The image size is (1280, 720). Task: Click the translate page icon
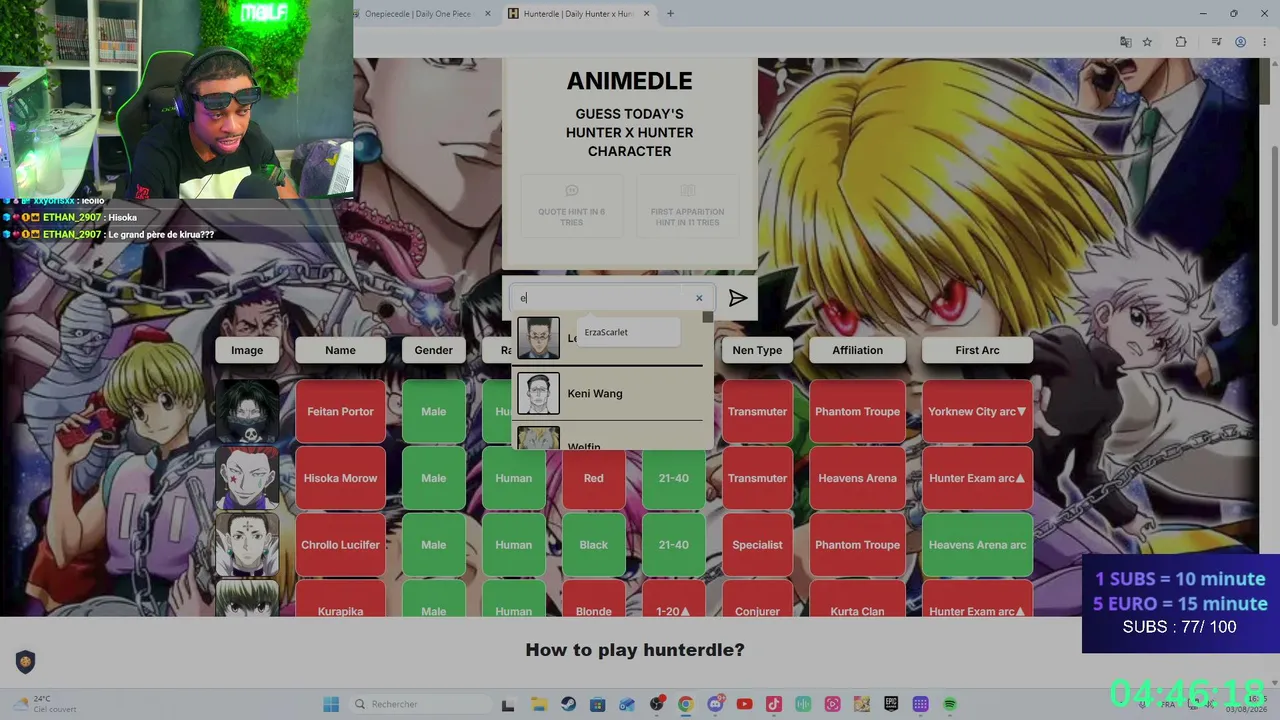pos(1125,42)
